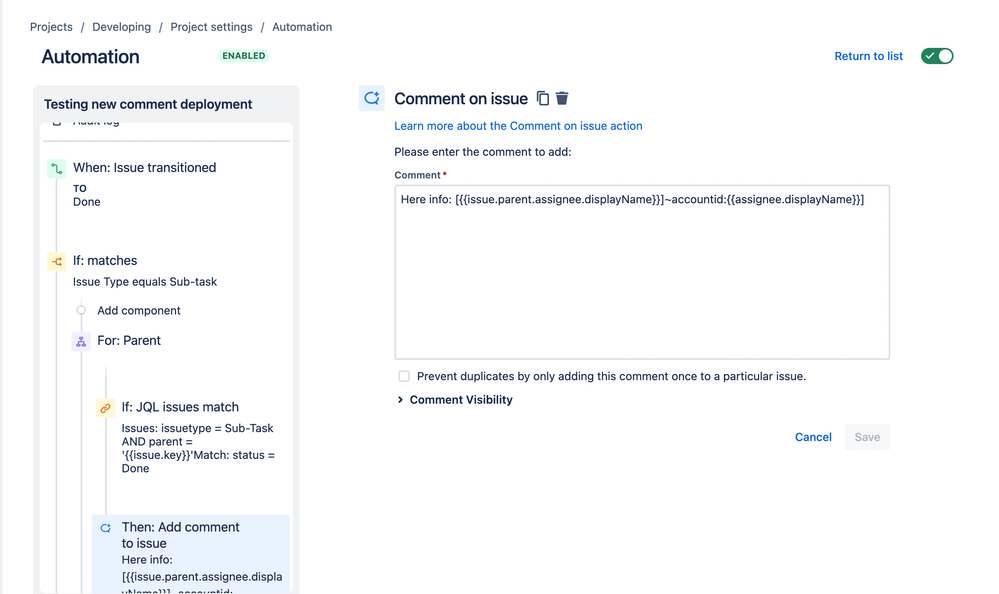
Task: Click the duplicate icon beside Comment on issue
Action: point(541,98)
